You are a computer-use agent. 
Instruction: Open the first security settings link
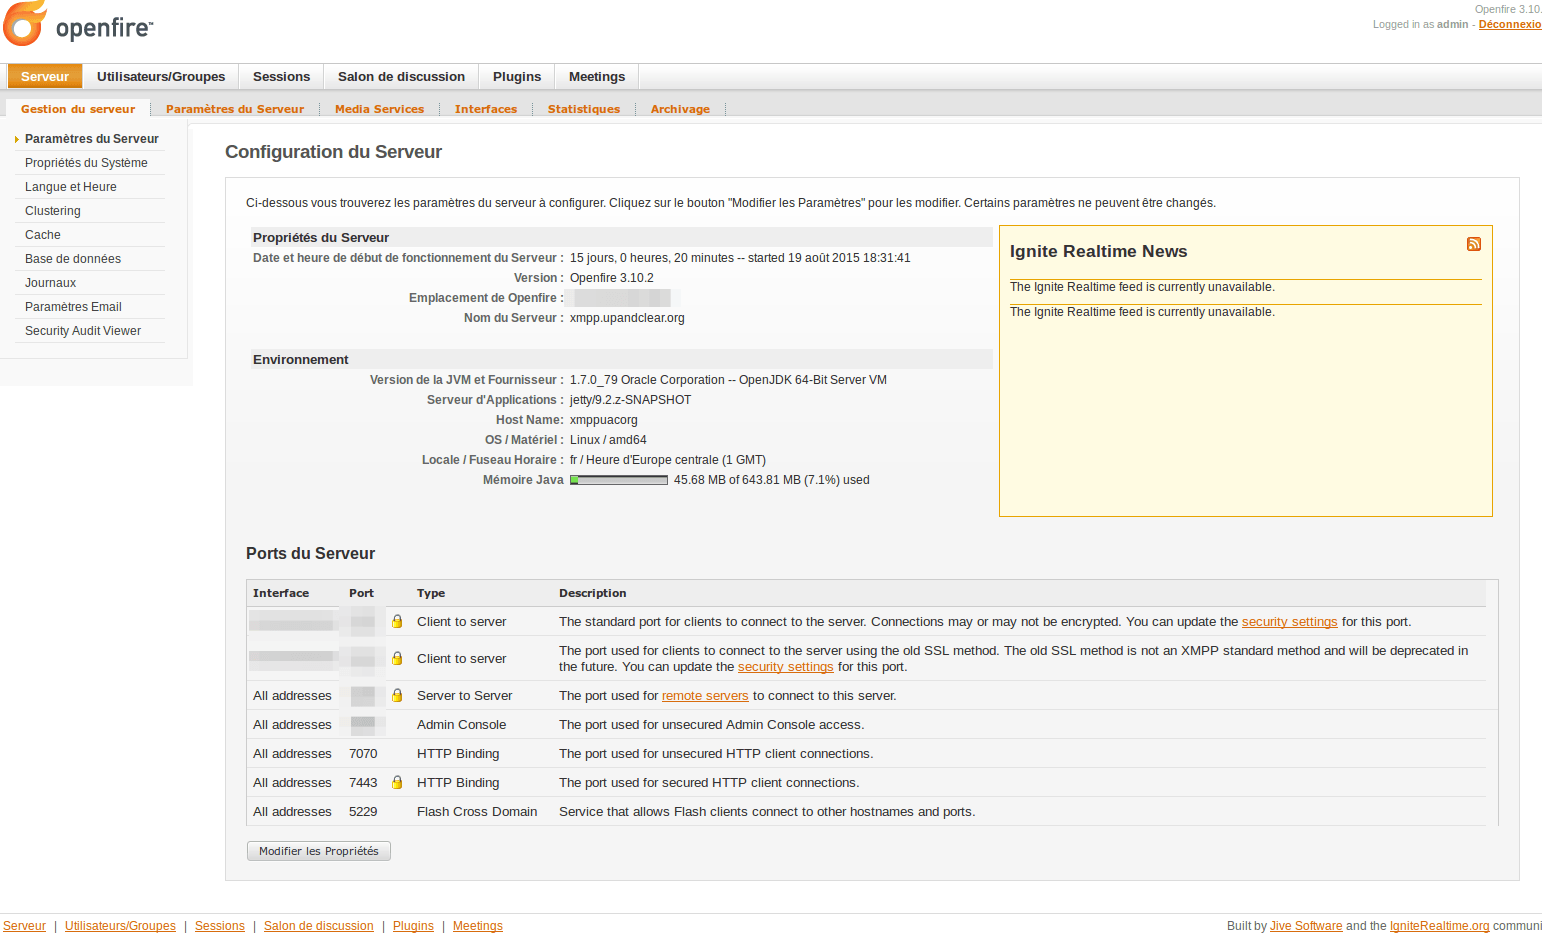pos(1289,622)
